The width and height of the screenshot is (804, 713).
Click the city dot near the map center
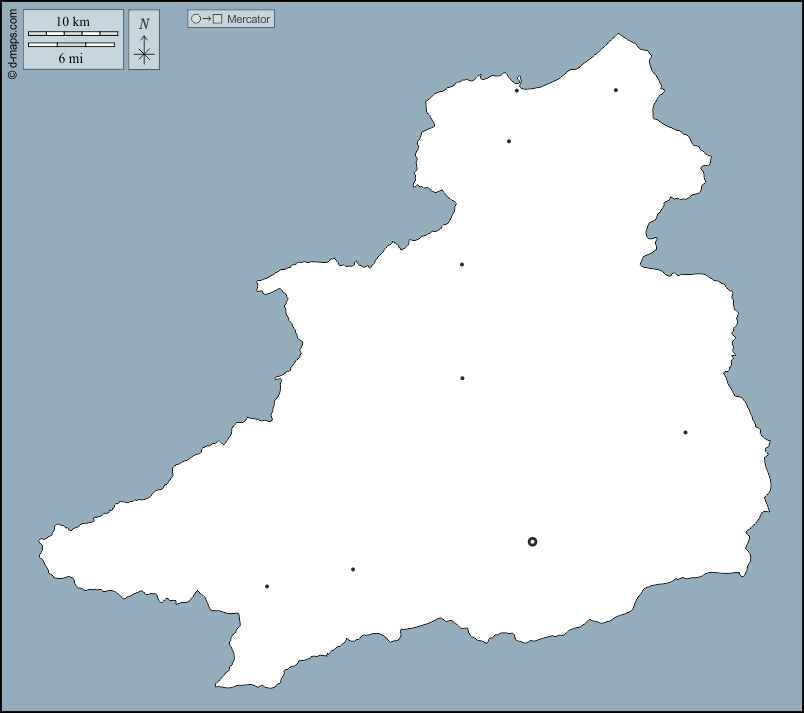[x=461, y=378]
